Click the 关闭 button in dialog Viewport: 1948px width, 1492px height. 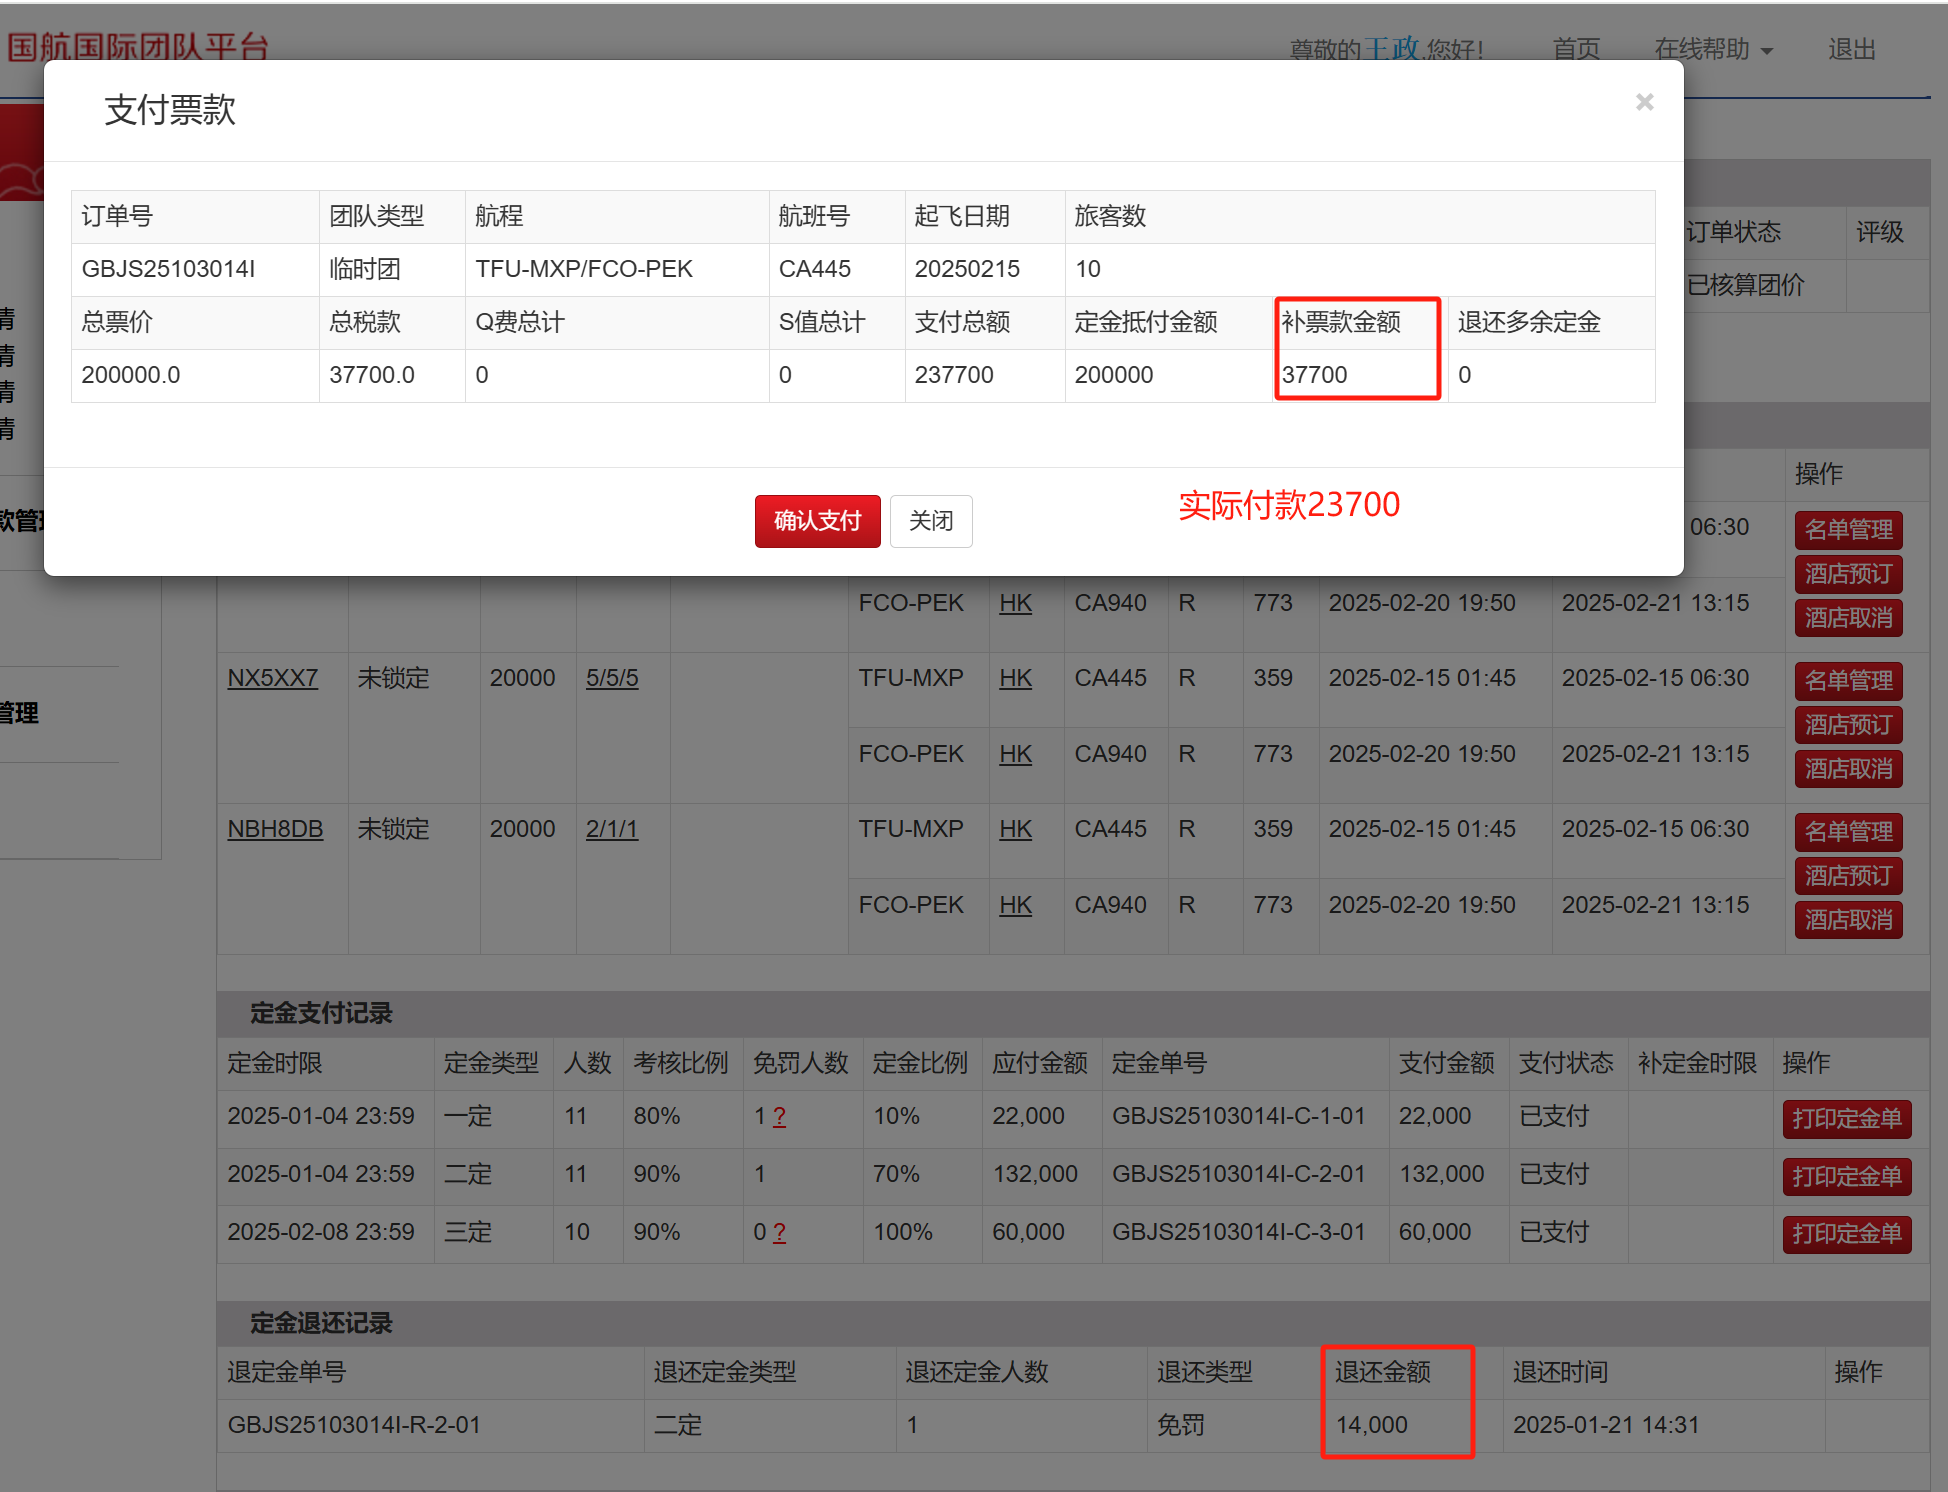(930, 521)
